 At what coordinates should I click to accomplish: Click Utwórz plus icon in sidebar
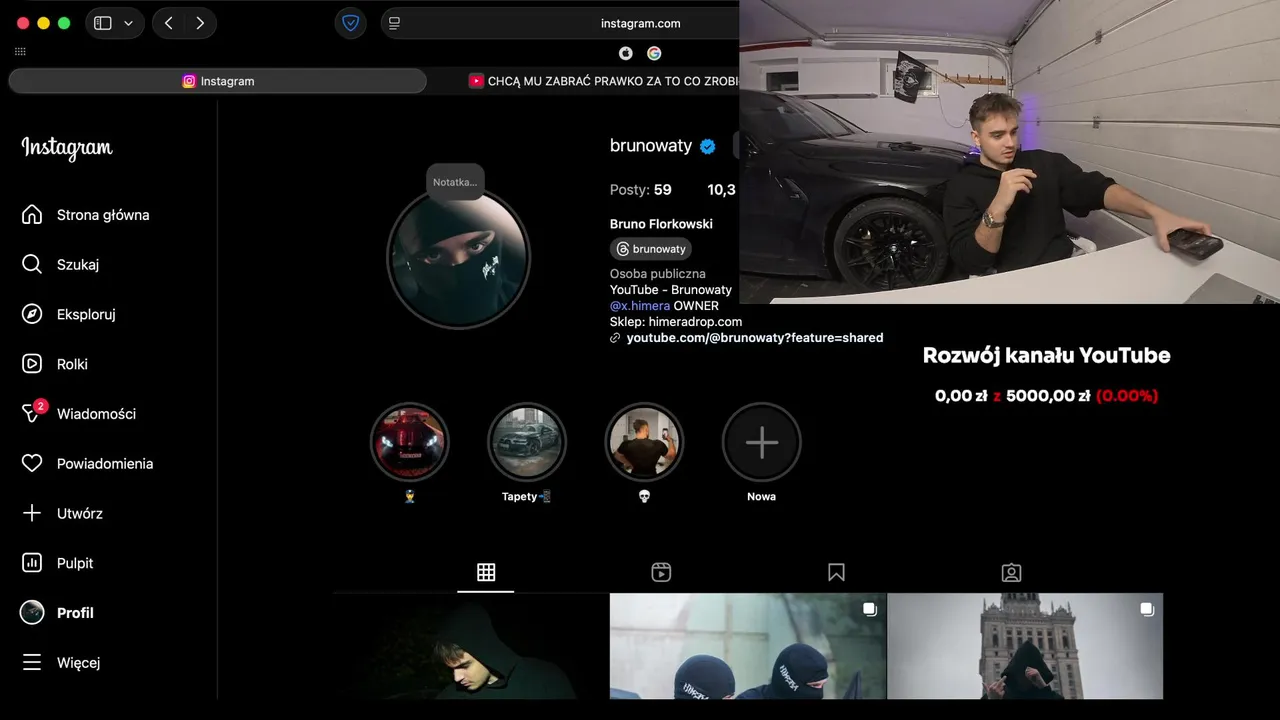point(32,513)
